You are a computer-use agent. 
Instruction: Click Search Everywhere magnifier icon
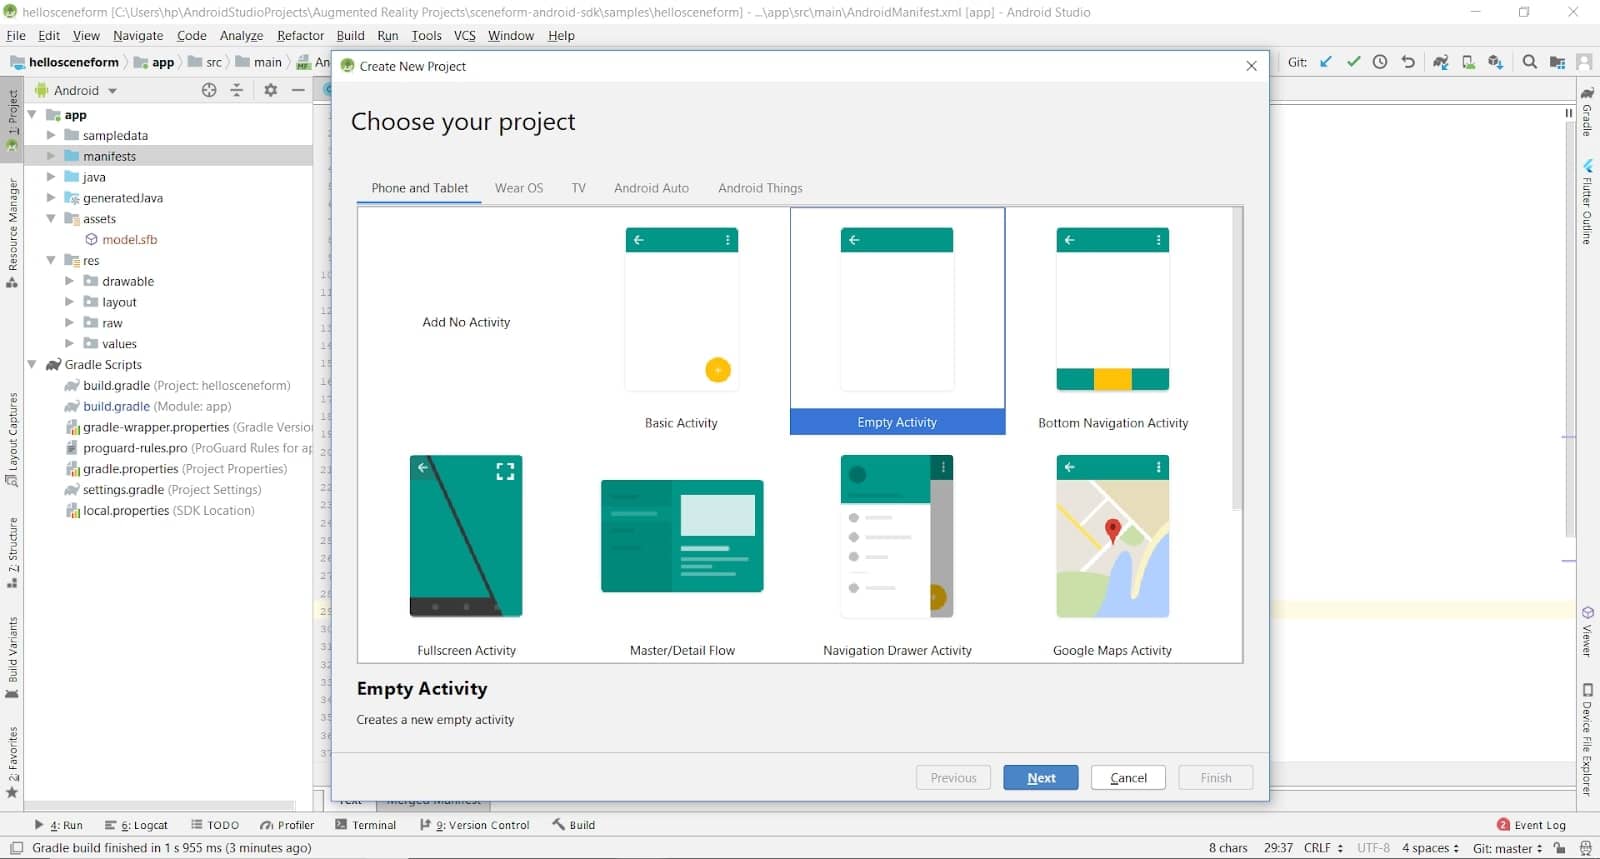[1529, 62]
